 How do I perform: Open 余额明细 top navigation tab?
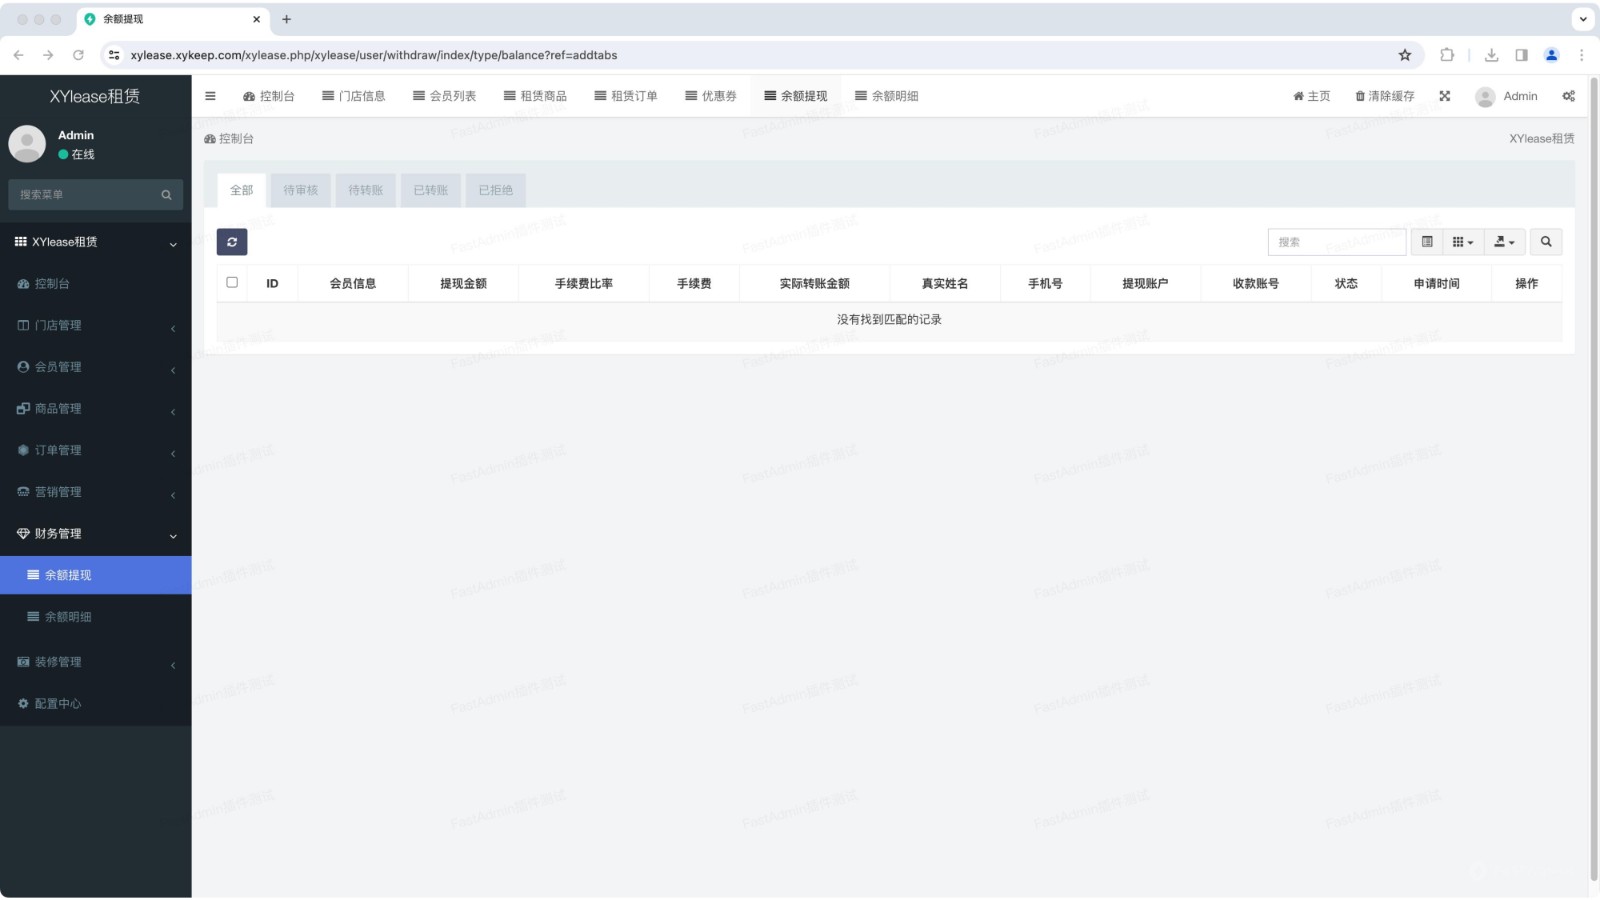click(887, 96)
